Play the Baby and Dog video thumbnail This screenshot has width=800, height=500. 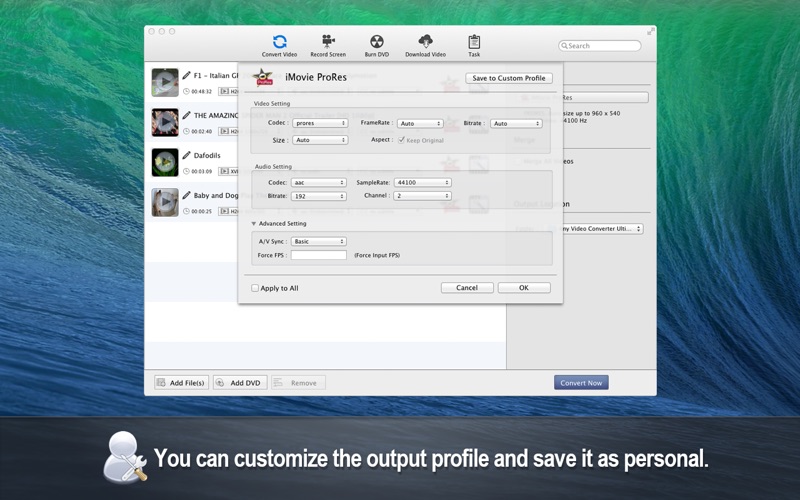click(x=165, y=202)
